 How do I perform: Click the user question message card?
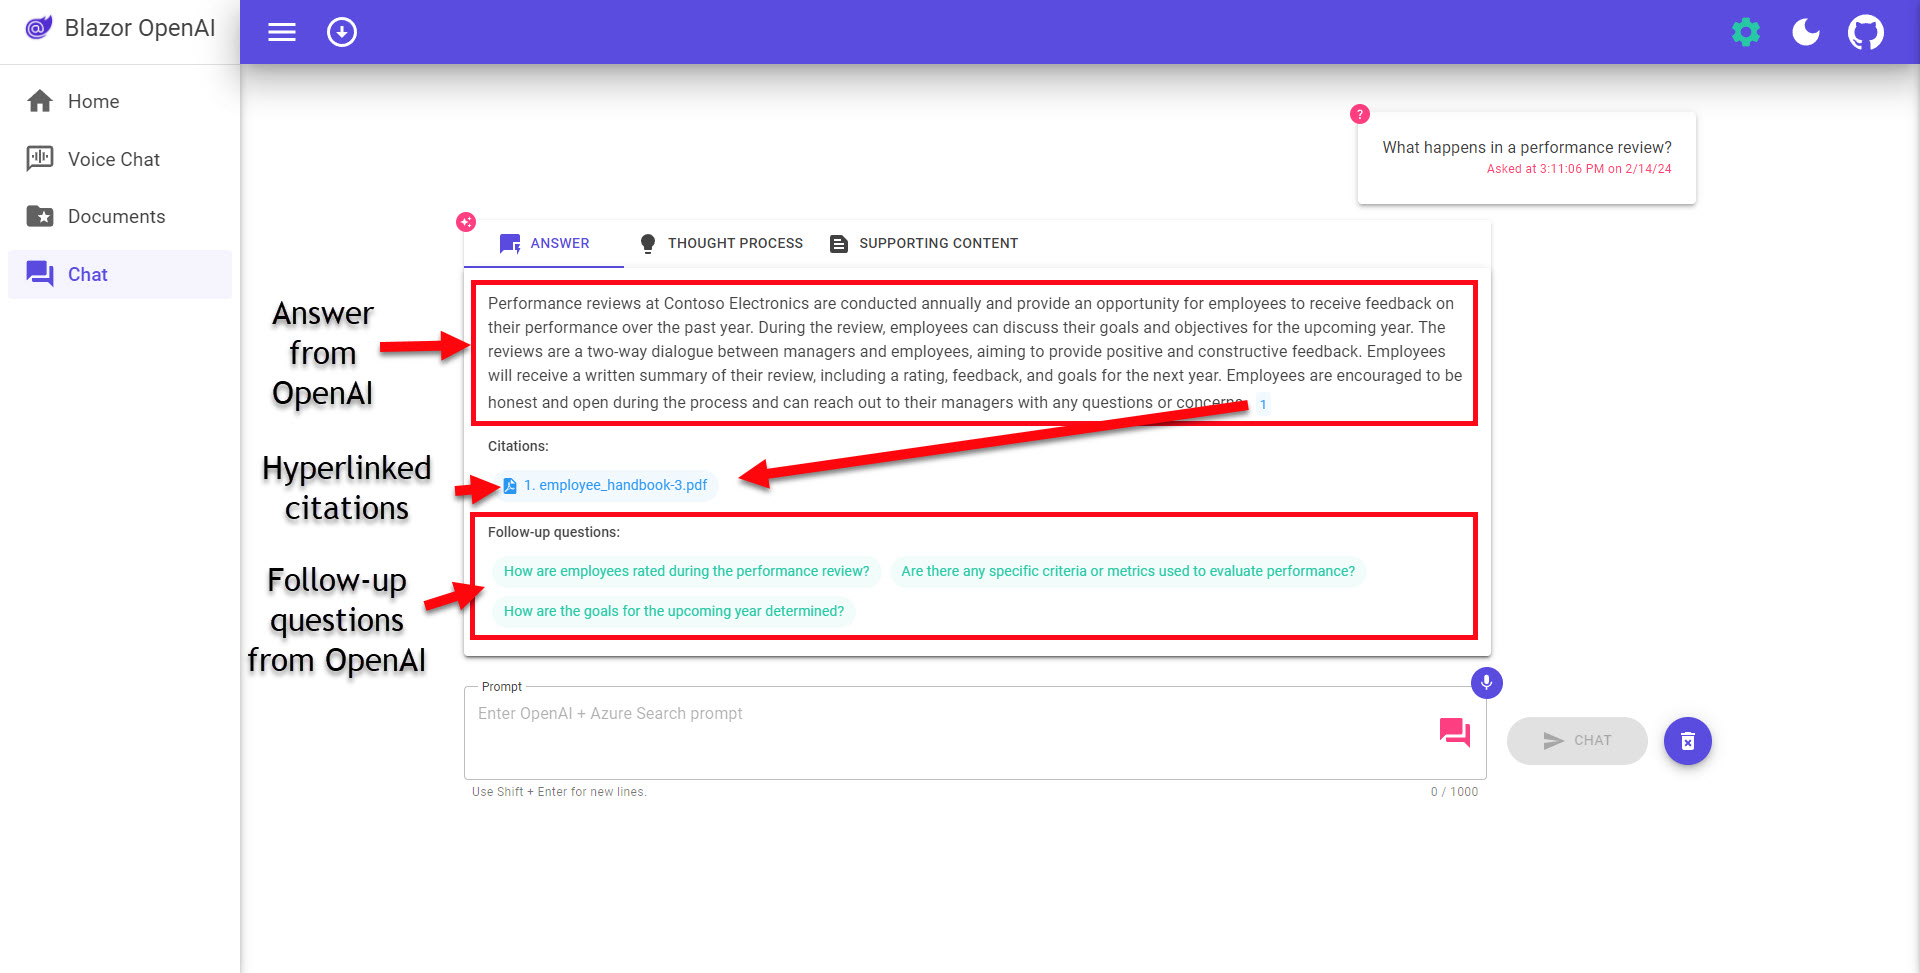pos(1527,158)
